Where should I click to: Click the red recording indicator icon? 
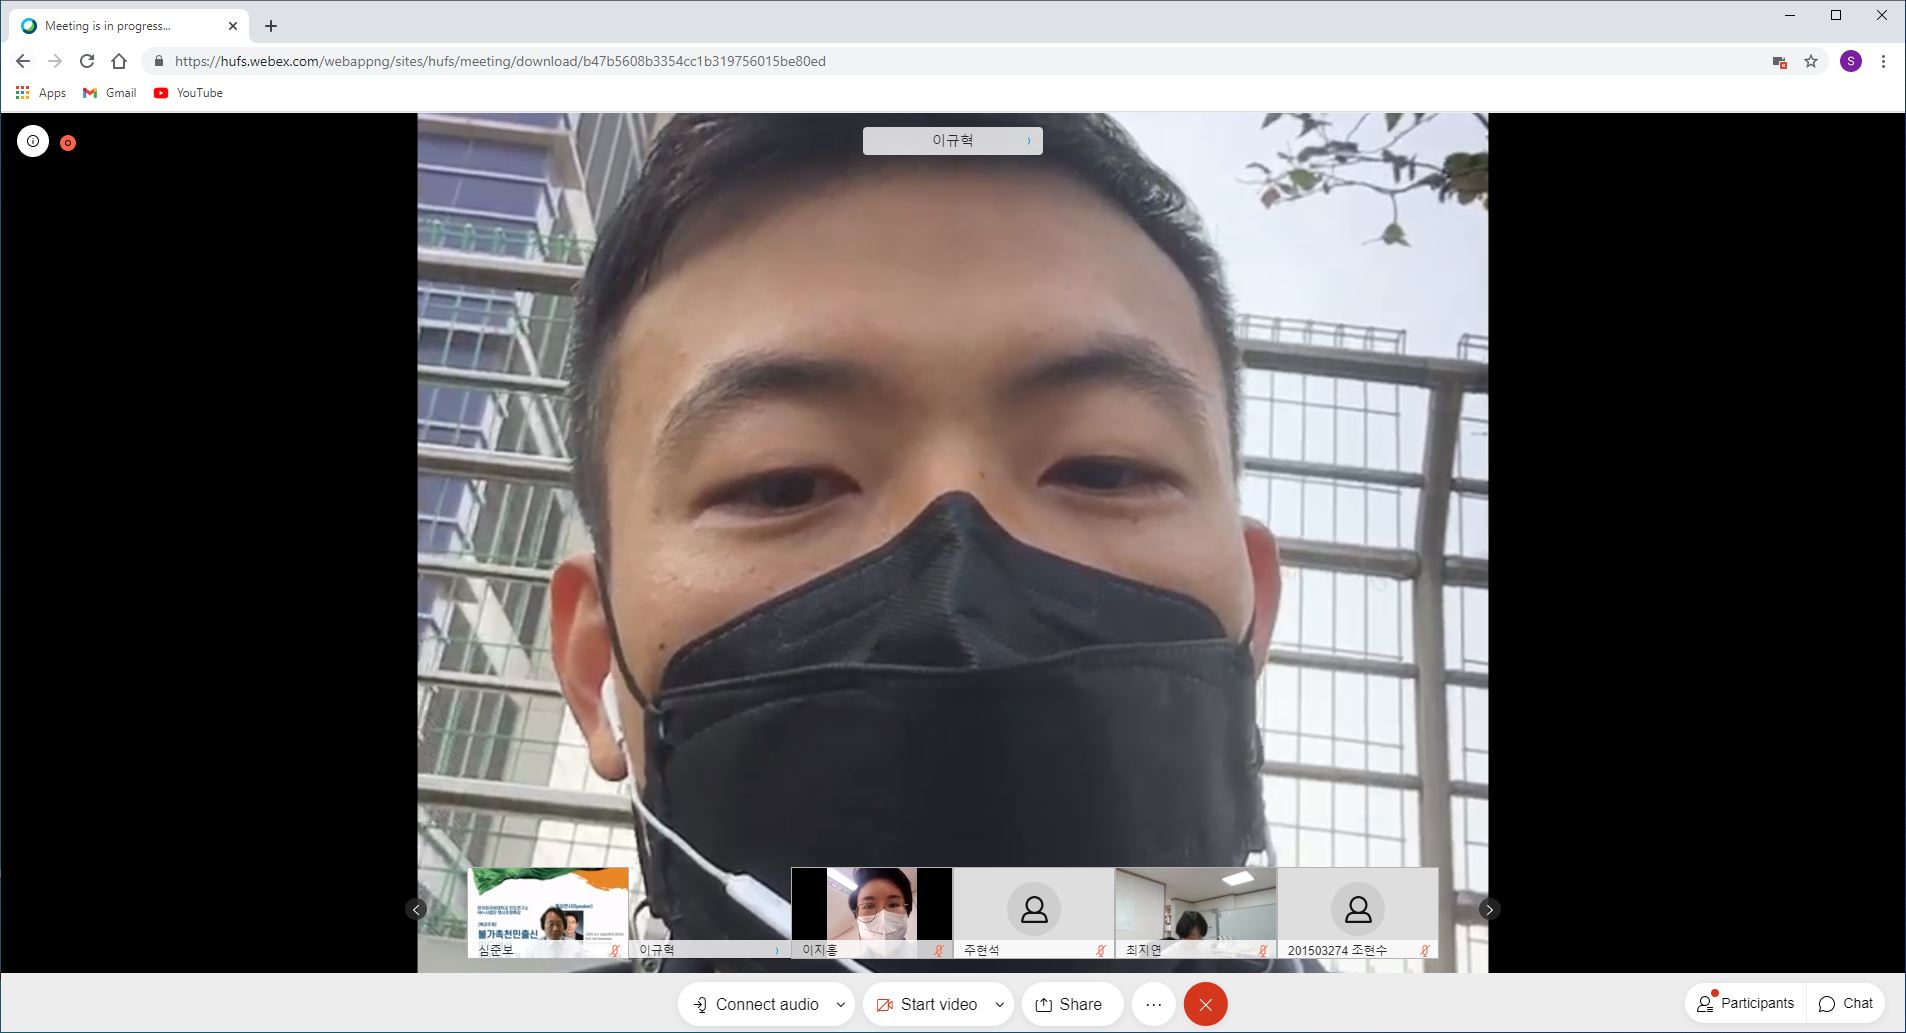tap(68, 143)
